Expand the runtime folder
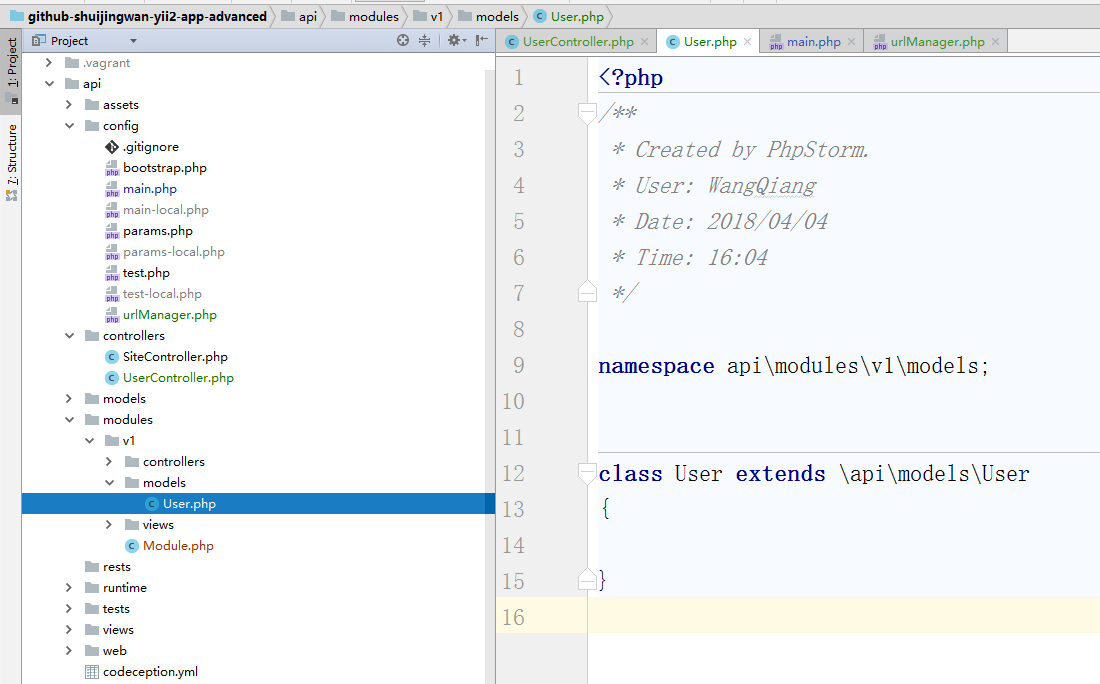1100x684 pixels. pos(68,588)
